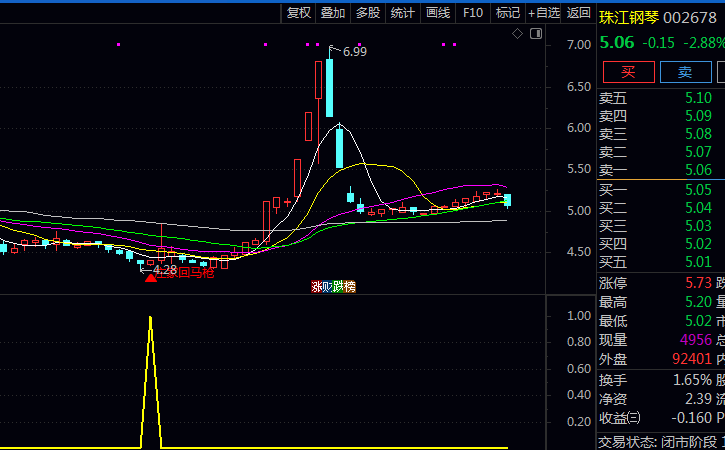Viewport: 725px width, 450px height.
Task: Add stock via +自选 button
Action: click(x=544, y=13)
